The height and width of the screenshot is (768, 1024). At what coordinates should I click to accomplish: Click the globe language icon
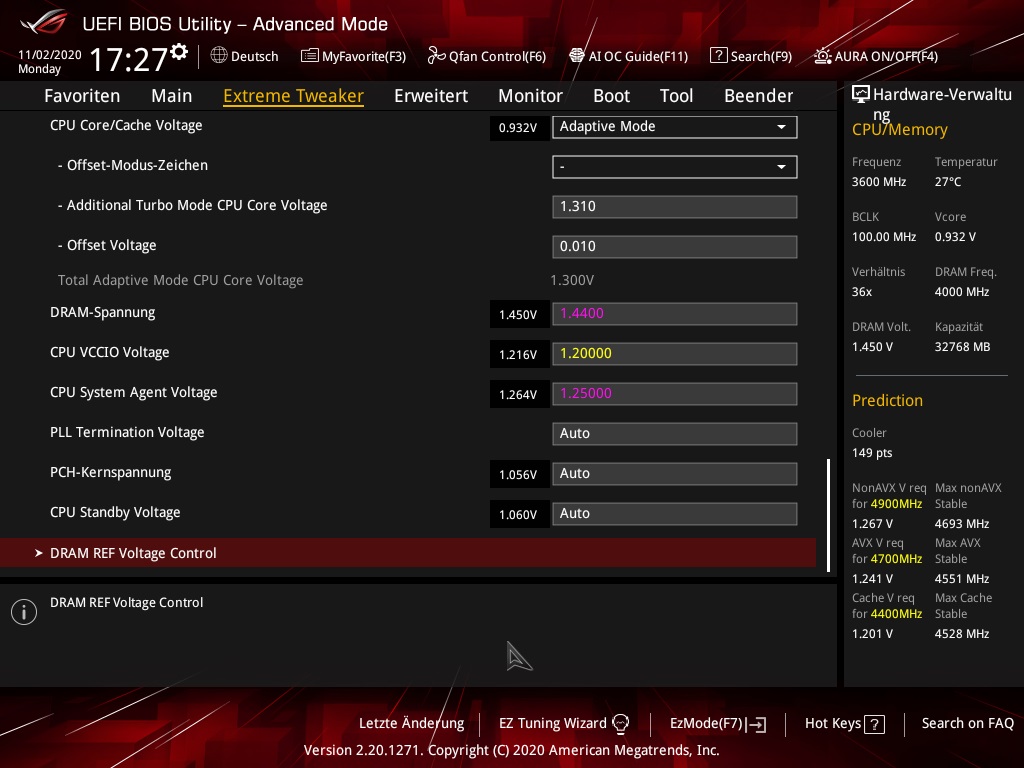(219, 56)
